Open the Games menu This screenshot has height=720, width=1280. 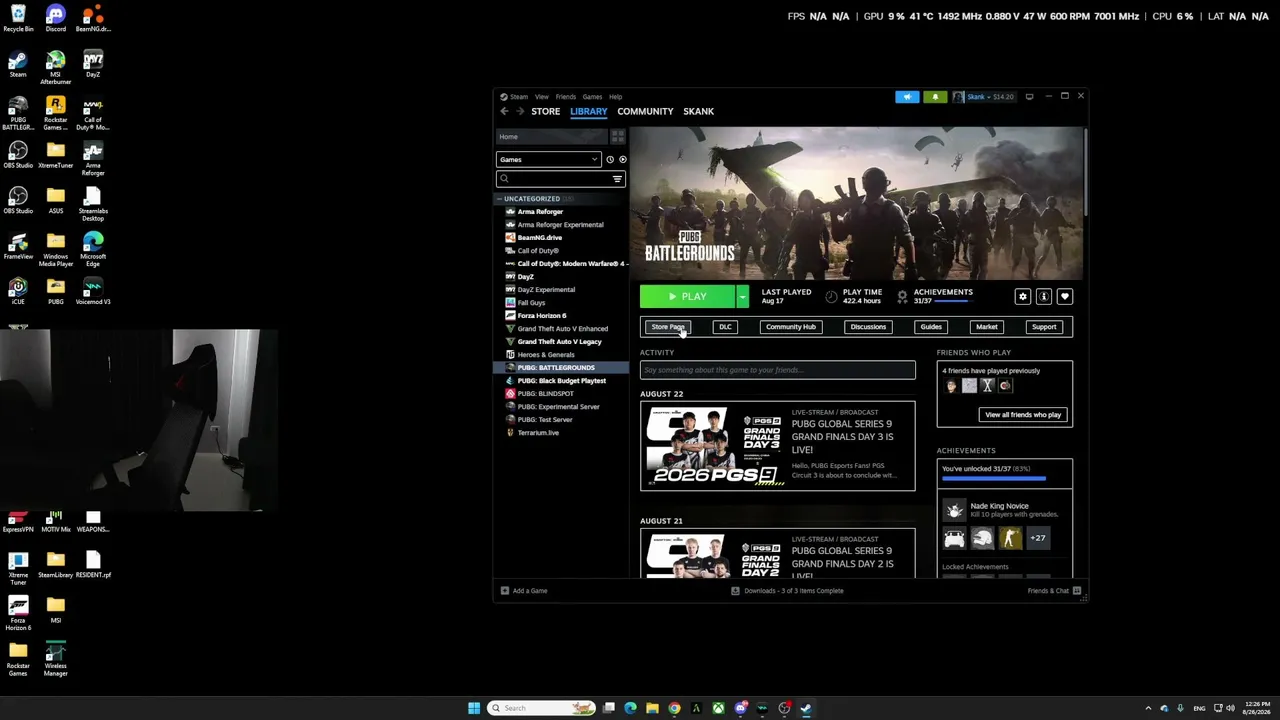tap(592, 97)
